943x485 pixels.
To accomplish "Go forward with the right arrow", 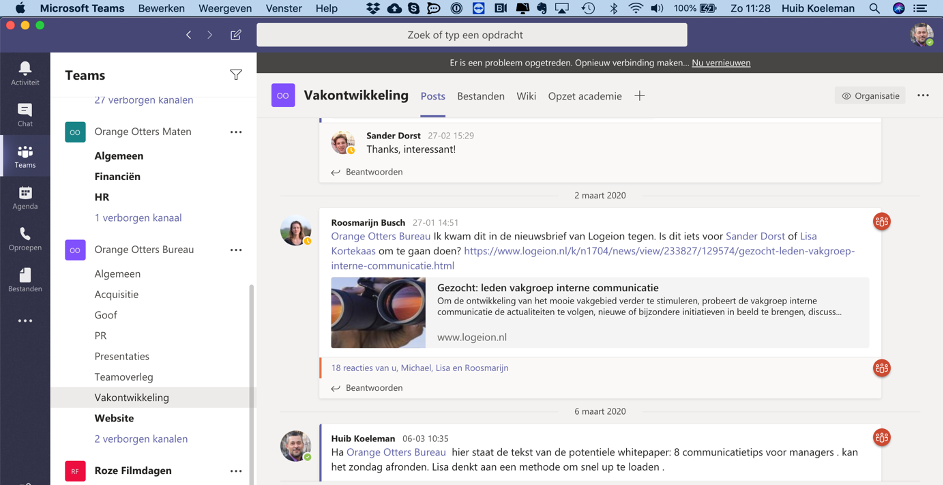I will 209,35.
